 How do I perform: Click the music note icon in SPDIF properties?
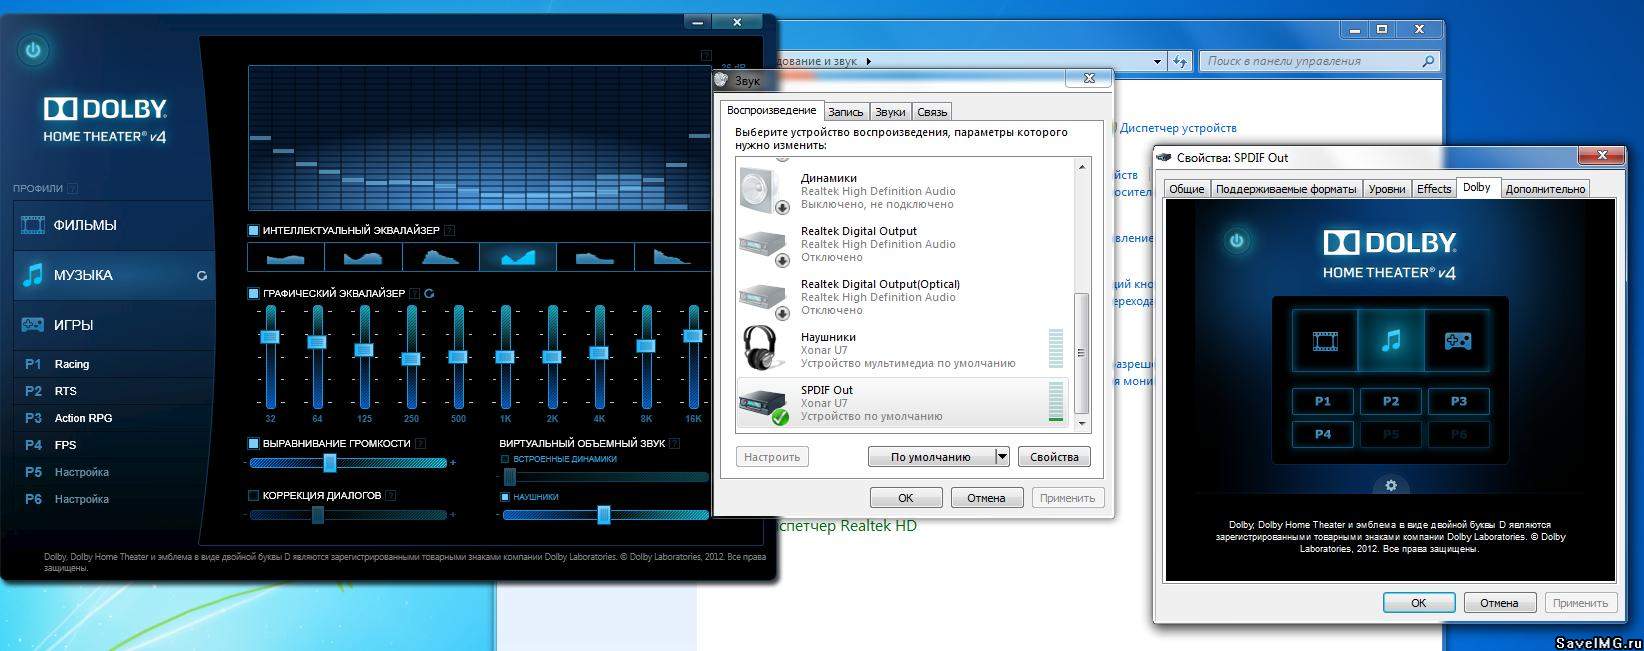point(1390,340)
